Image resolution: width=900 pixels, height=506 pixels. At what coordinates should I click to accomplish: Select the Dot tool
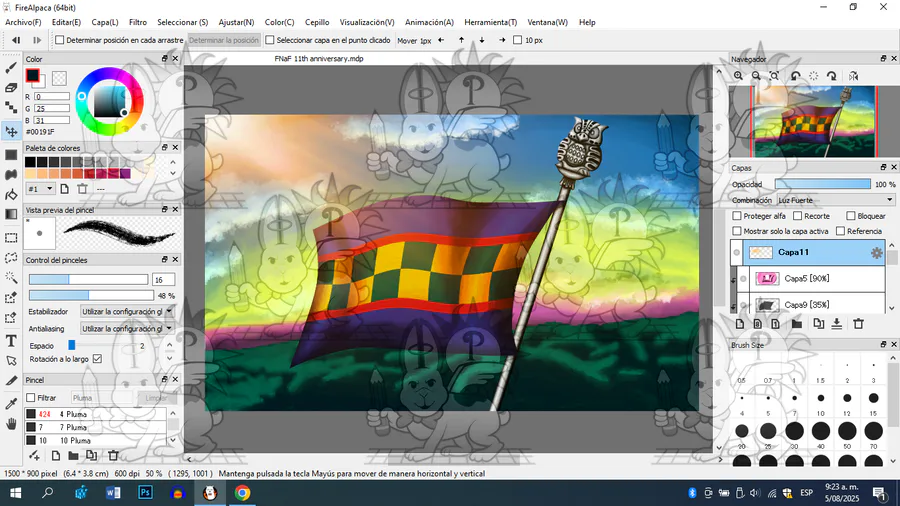coord(11,107)
